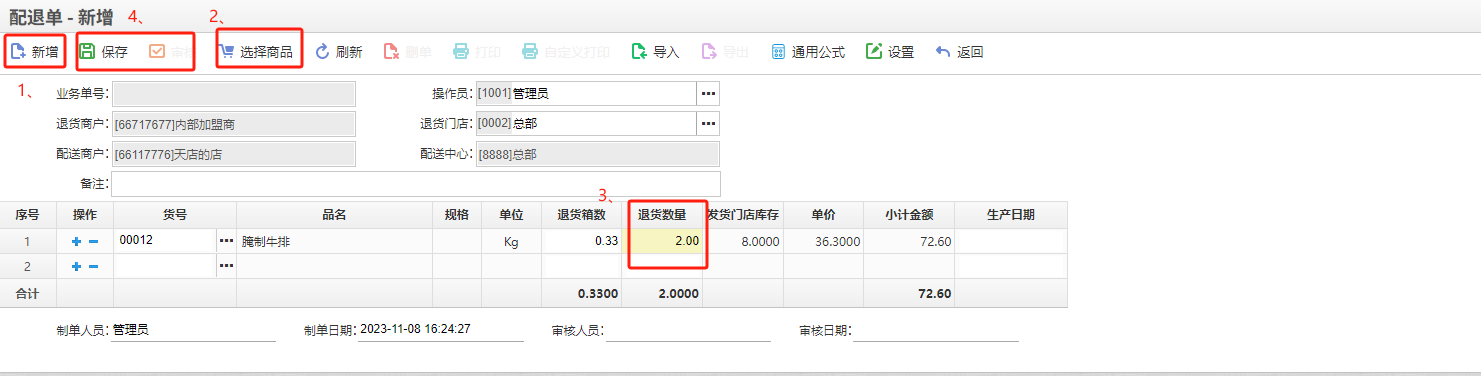Click the 单价 cell 36.3000

[x=823, y=241]
